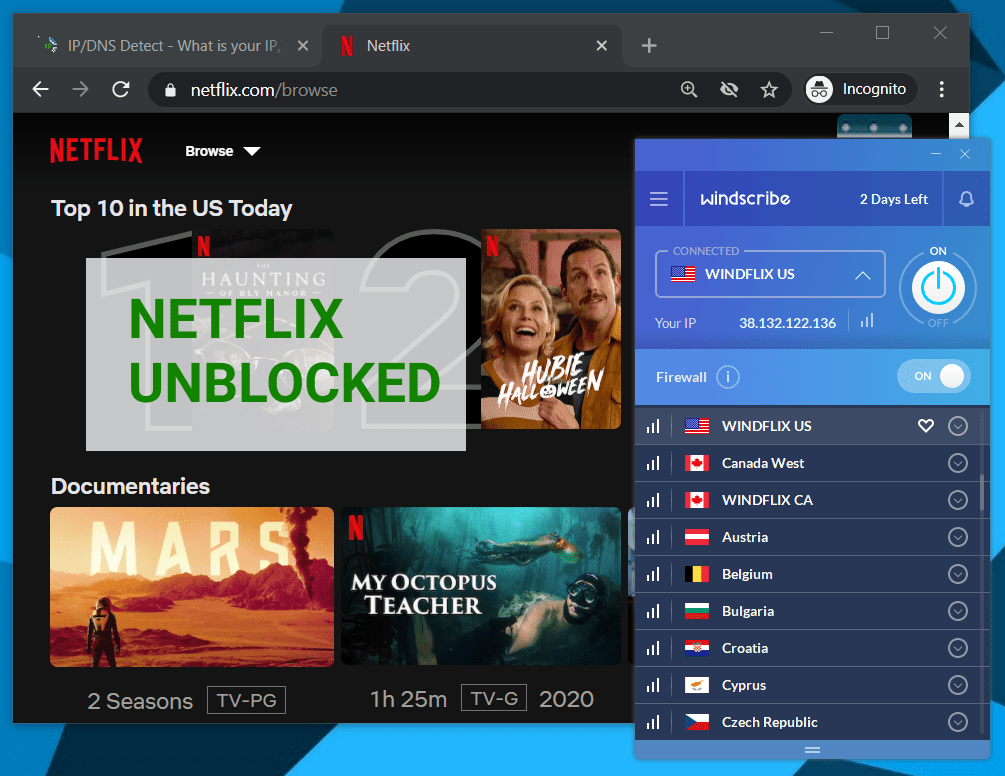Click the Austria flag icon
1005x776 pixels.
(x=697, y=537)
